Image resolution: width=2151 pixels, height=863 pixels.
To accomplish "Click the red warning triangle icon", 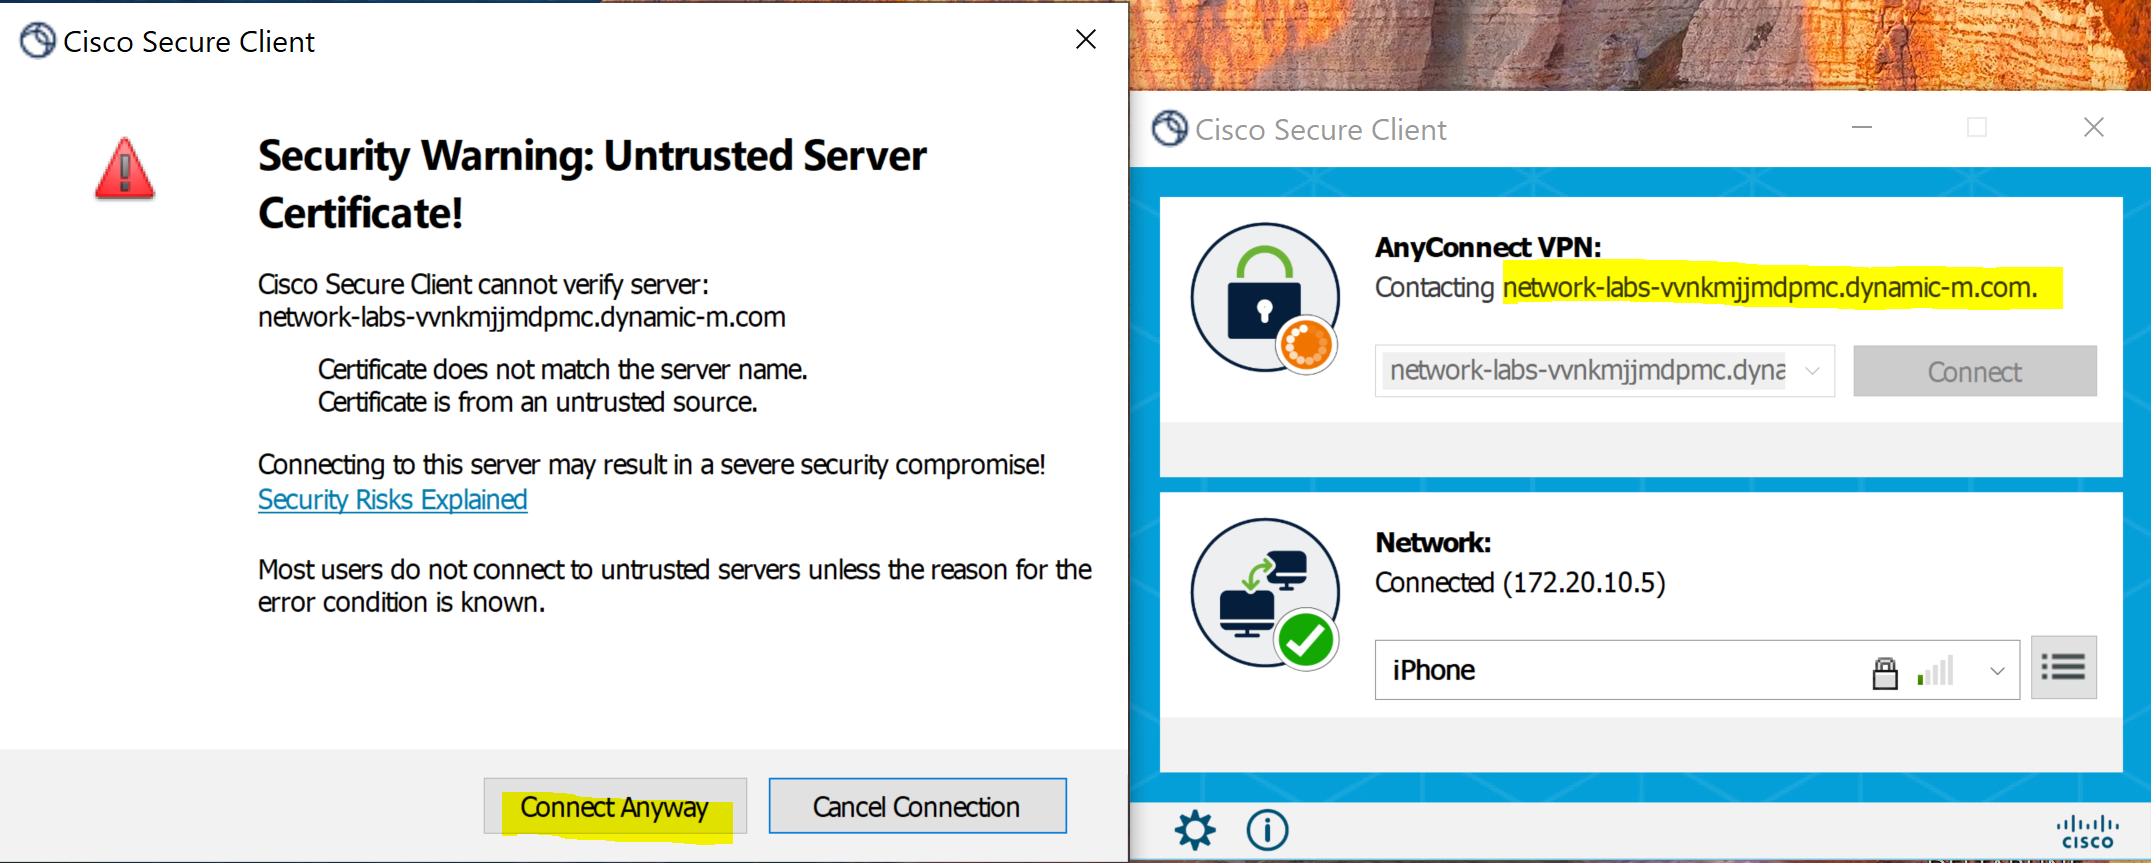I will [x=124, y=169].
